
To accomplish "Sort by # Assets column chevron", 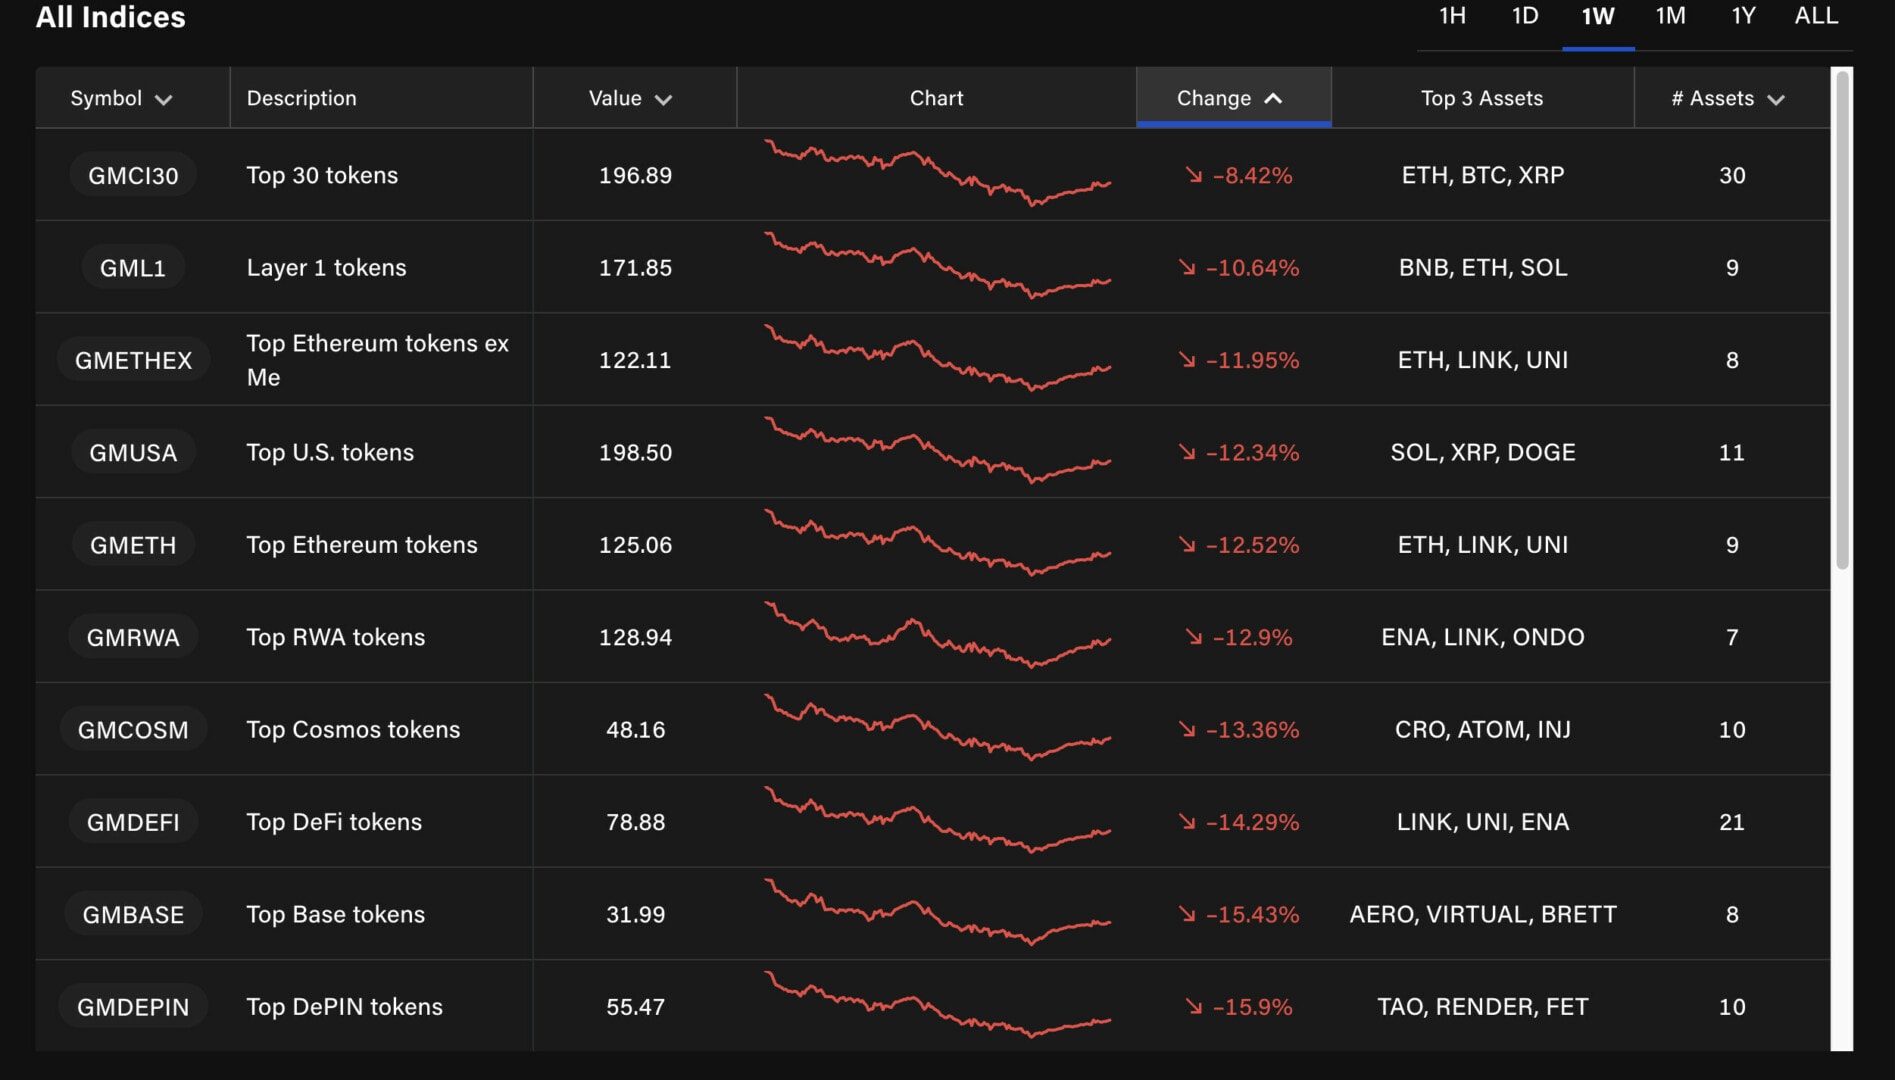I will (1776, 99).
